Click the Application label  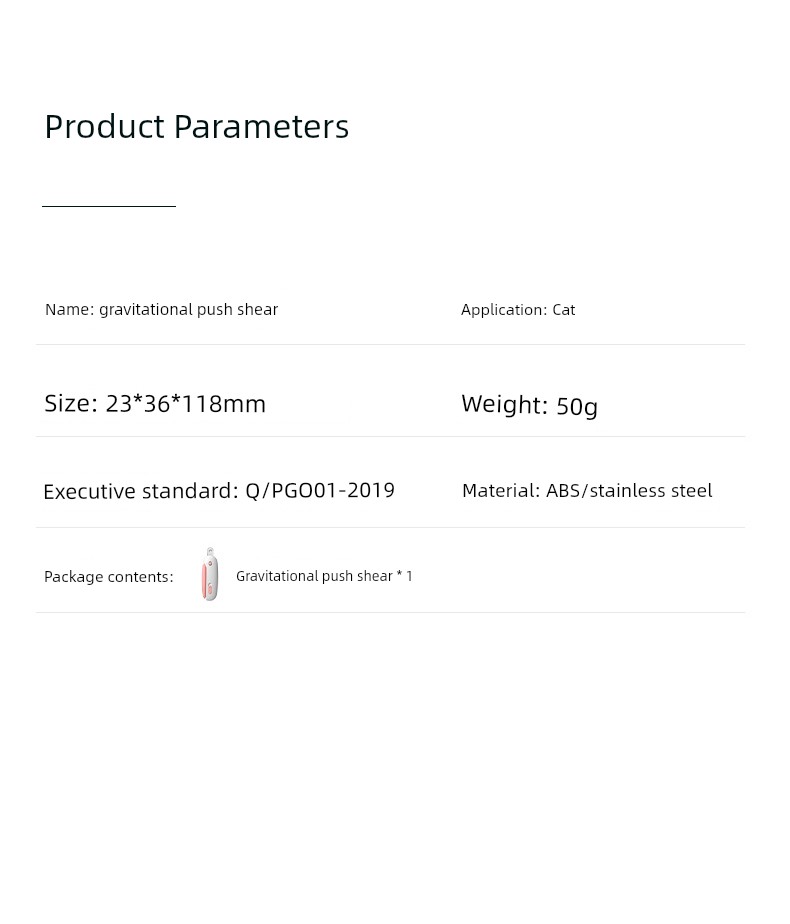[504, 310]
